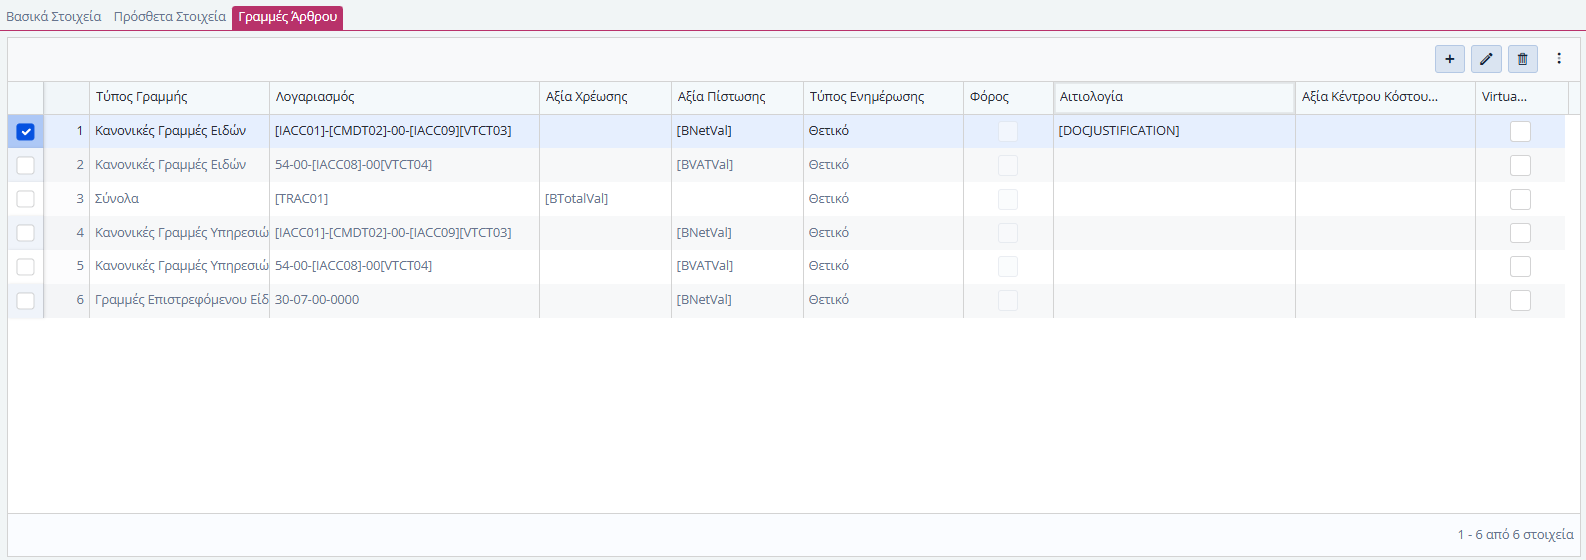The image size is (1586, 560).
Task: Toggle Virtual checkbox in row 6
Action: click(x=1520, y=301)
